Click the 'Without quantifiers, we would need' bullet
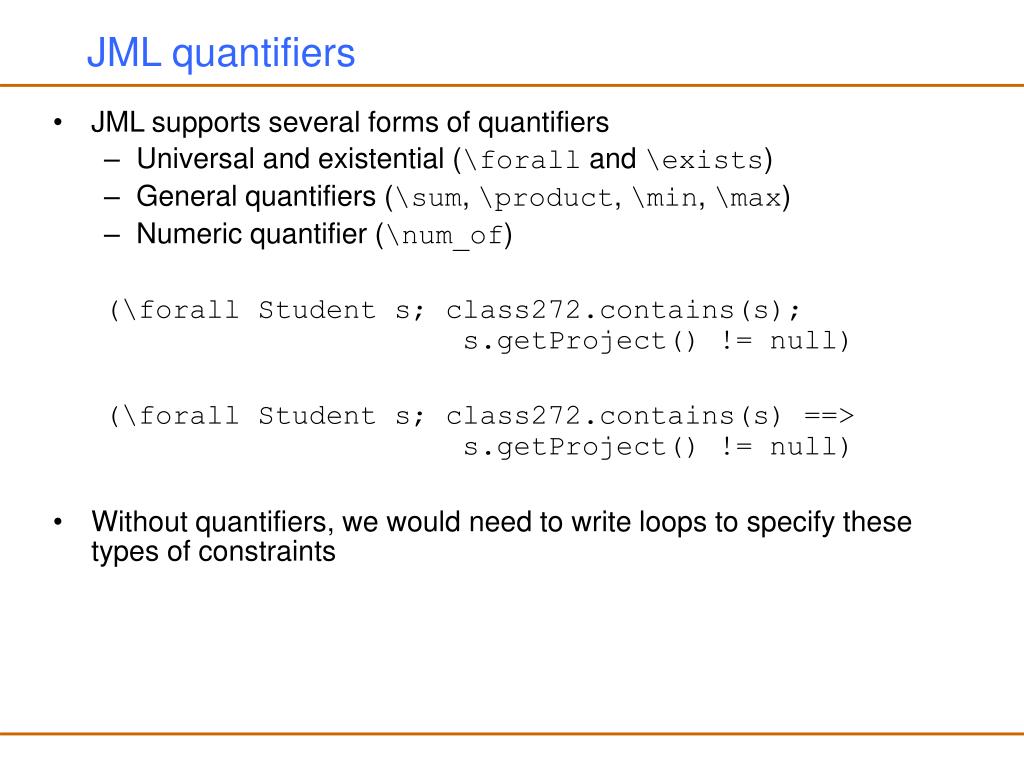This screenshot has height=768, width=1024. (502, 522)
